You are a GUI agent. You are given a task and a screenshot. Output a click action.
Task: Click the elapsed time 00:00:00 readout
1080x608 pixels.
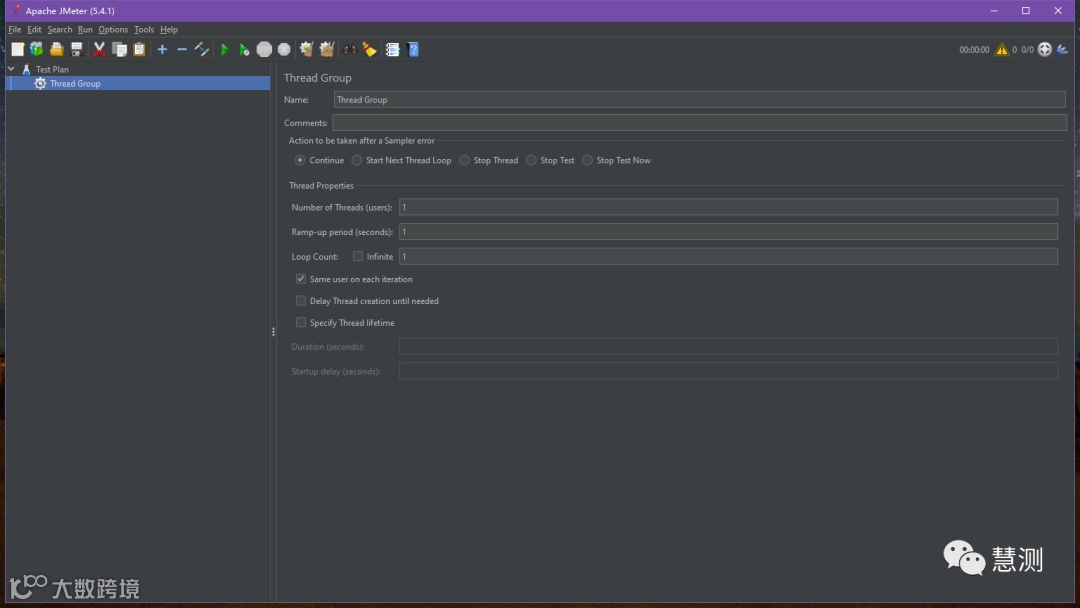(x=974, y=50)
